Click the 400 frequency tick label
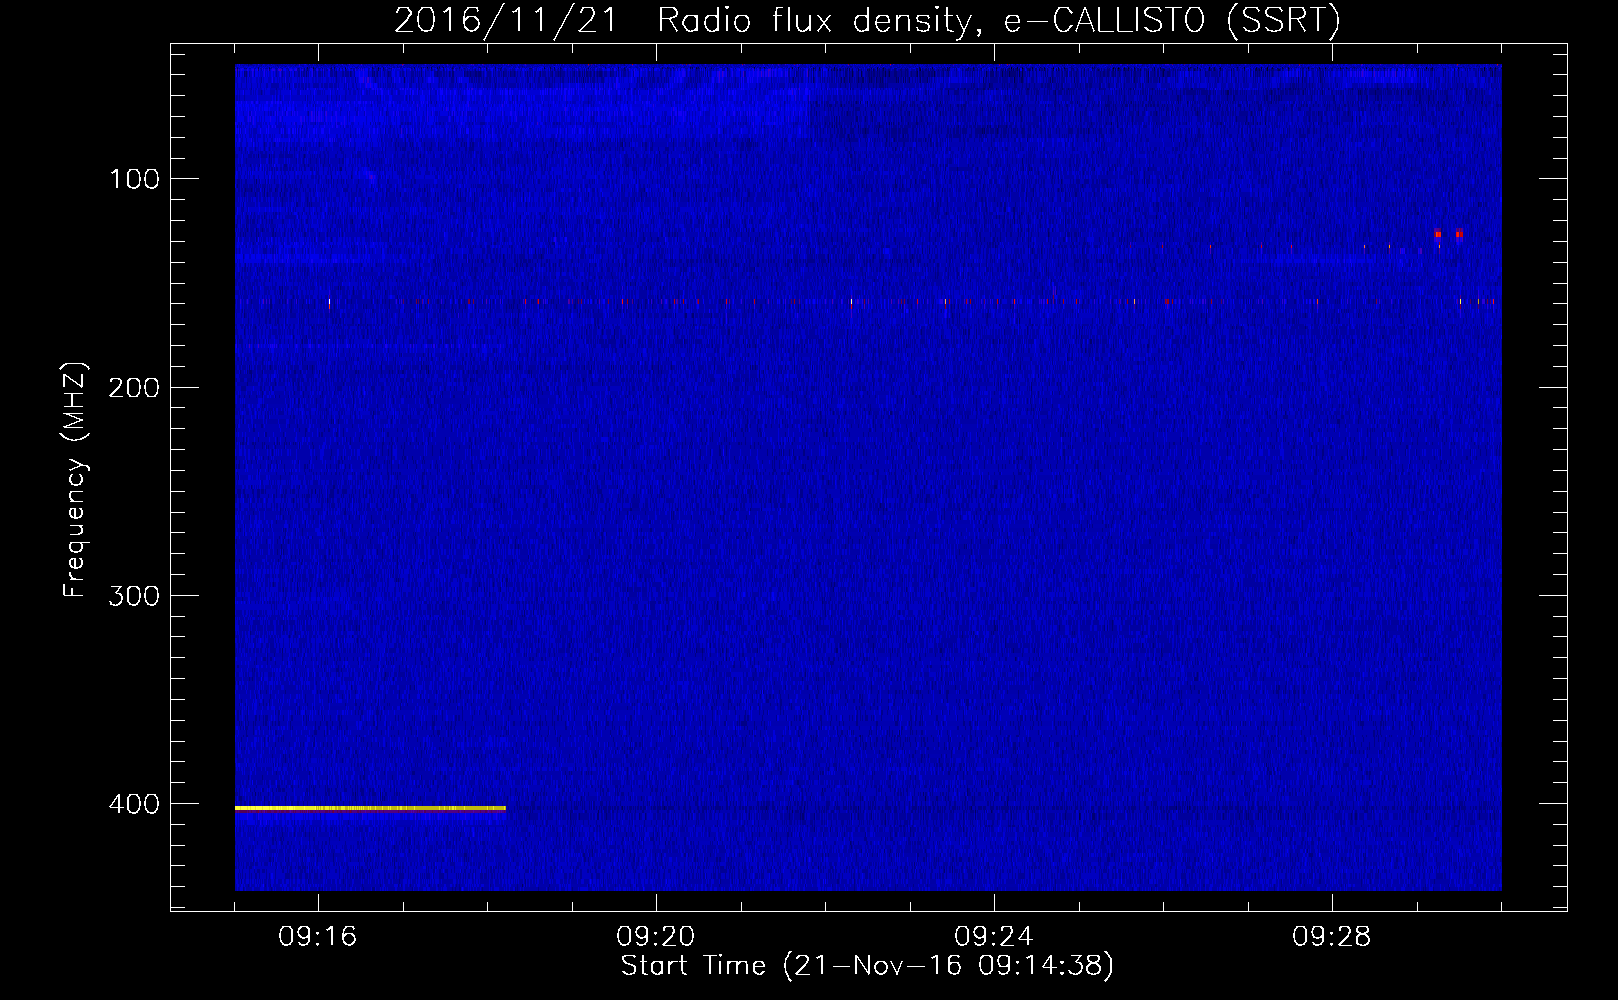This screenshot has height=1000, width=1618. (135, 803)
